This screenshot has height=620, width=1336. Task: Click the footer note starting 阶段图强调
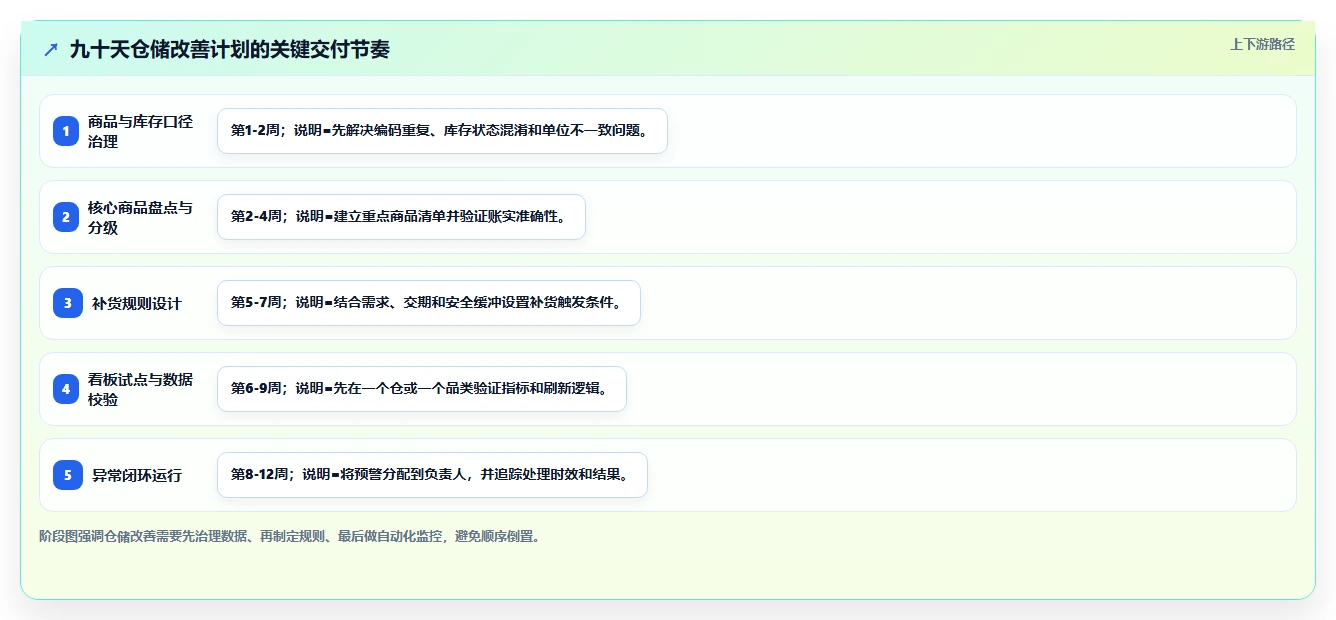coord(292,536)
